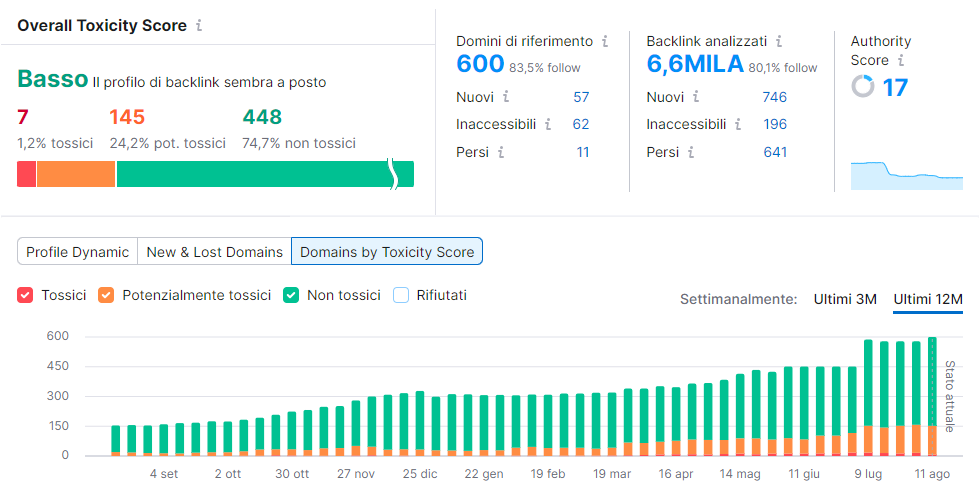Screen dimensions: 980x500
Task: Click the Stato attuale chart bar
Action: pyautogui.click(x=932, y=396)
